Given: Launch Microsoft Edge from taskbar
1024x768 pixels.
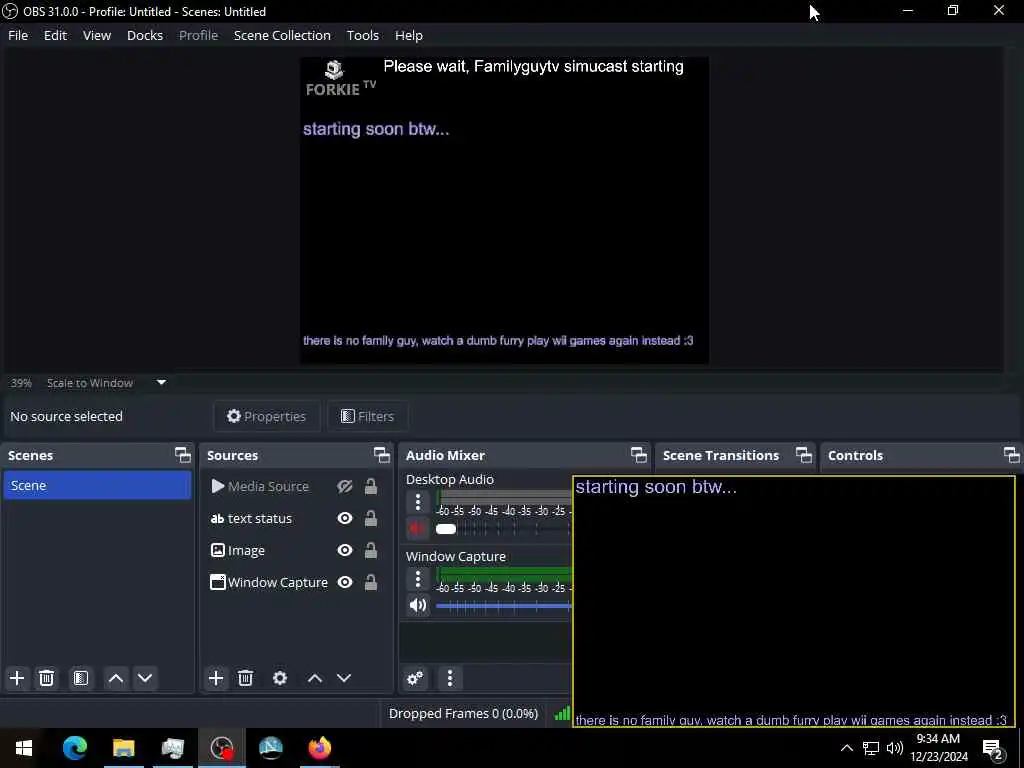Looking at the screenshot, I should click(74, 748).
